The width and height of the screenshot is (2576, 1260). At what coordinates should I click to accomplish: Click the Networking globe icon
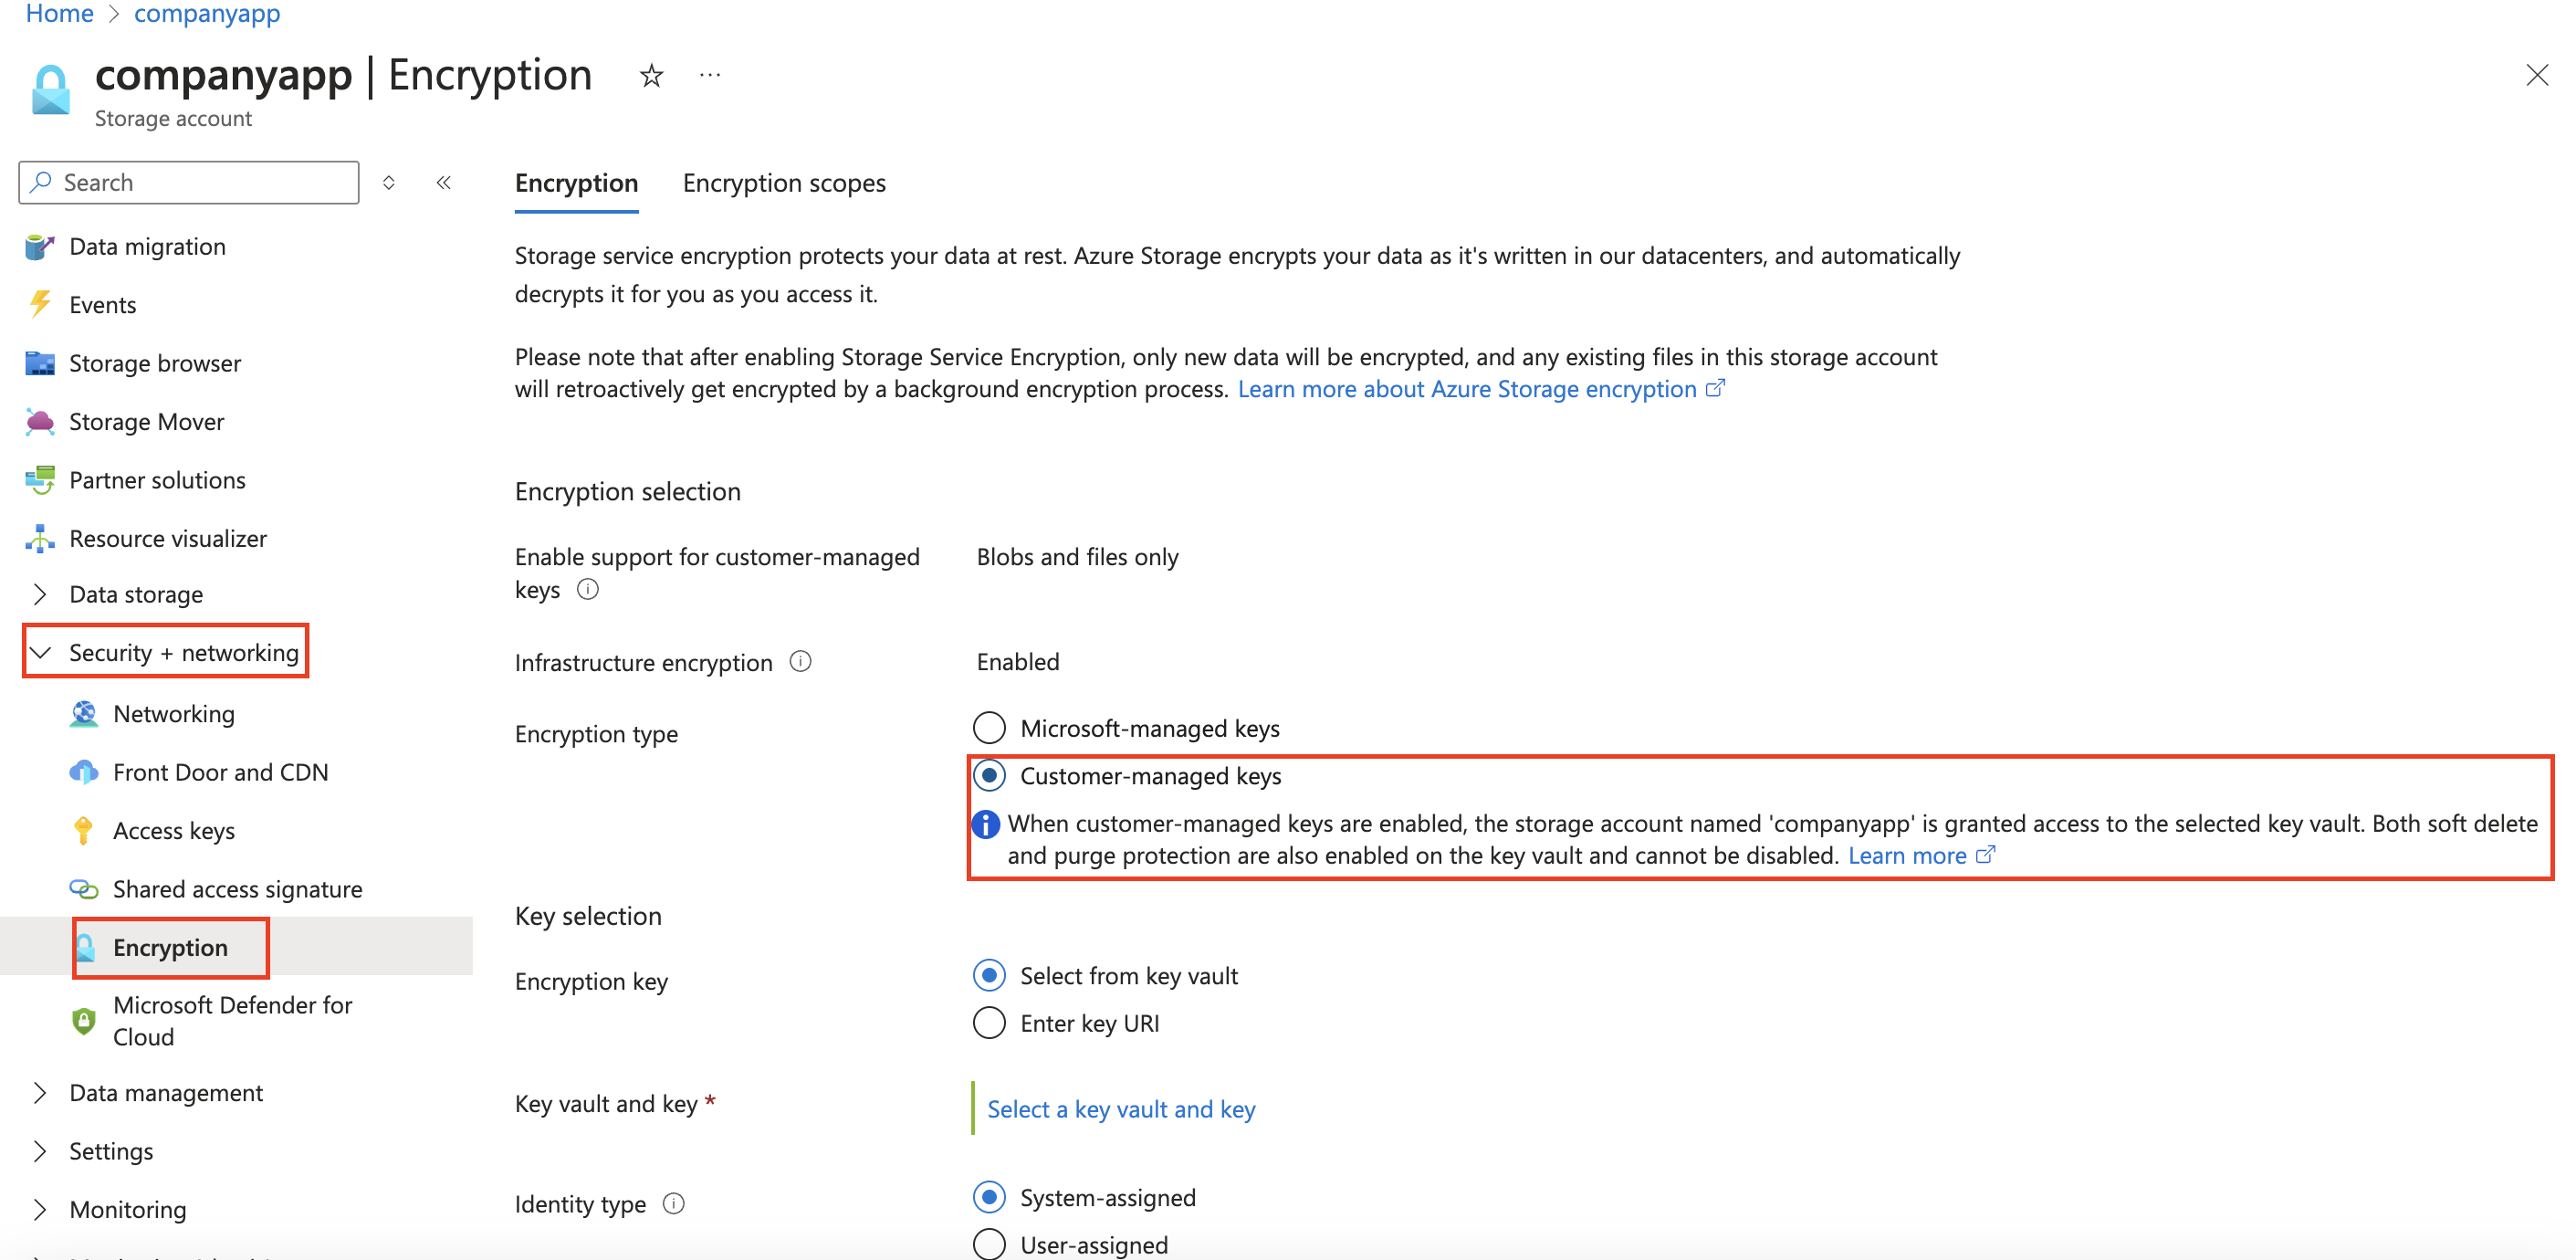[84, 714]
